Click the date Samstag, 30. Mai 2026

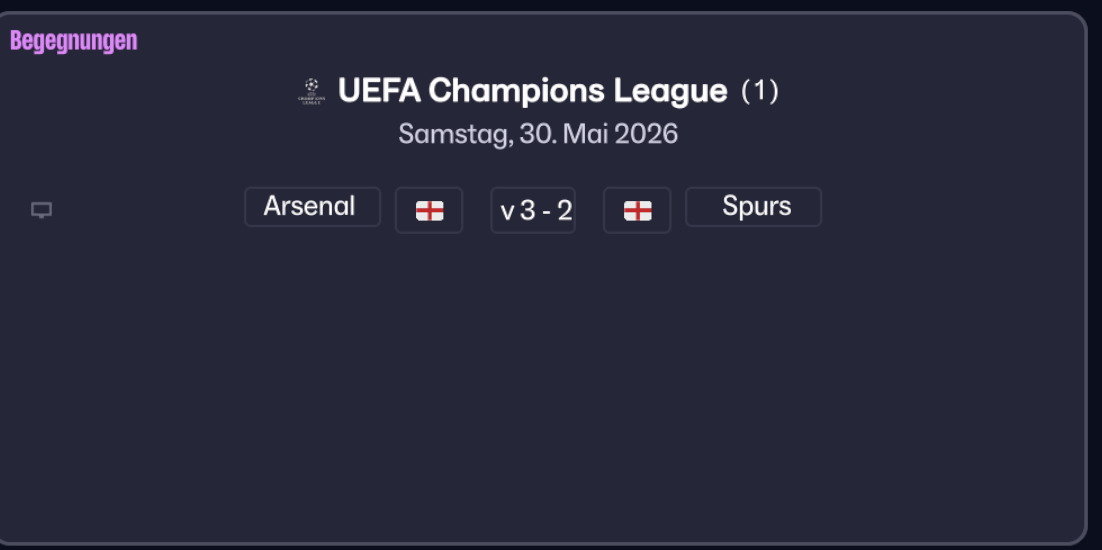click(538, 134)
